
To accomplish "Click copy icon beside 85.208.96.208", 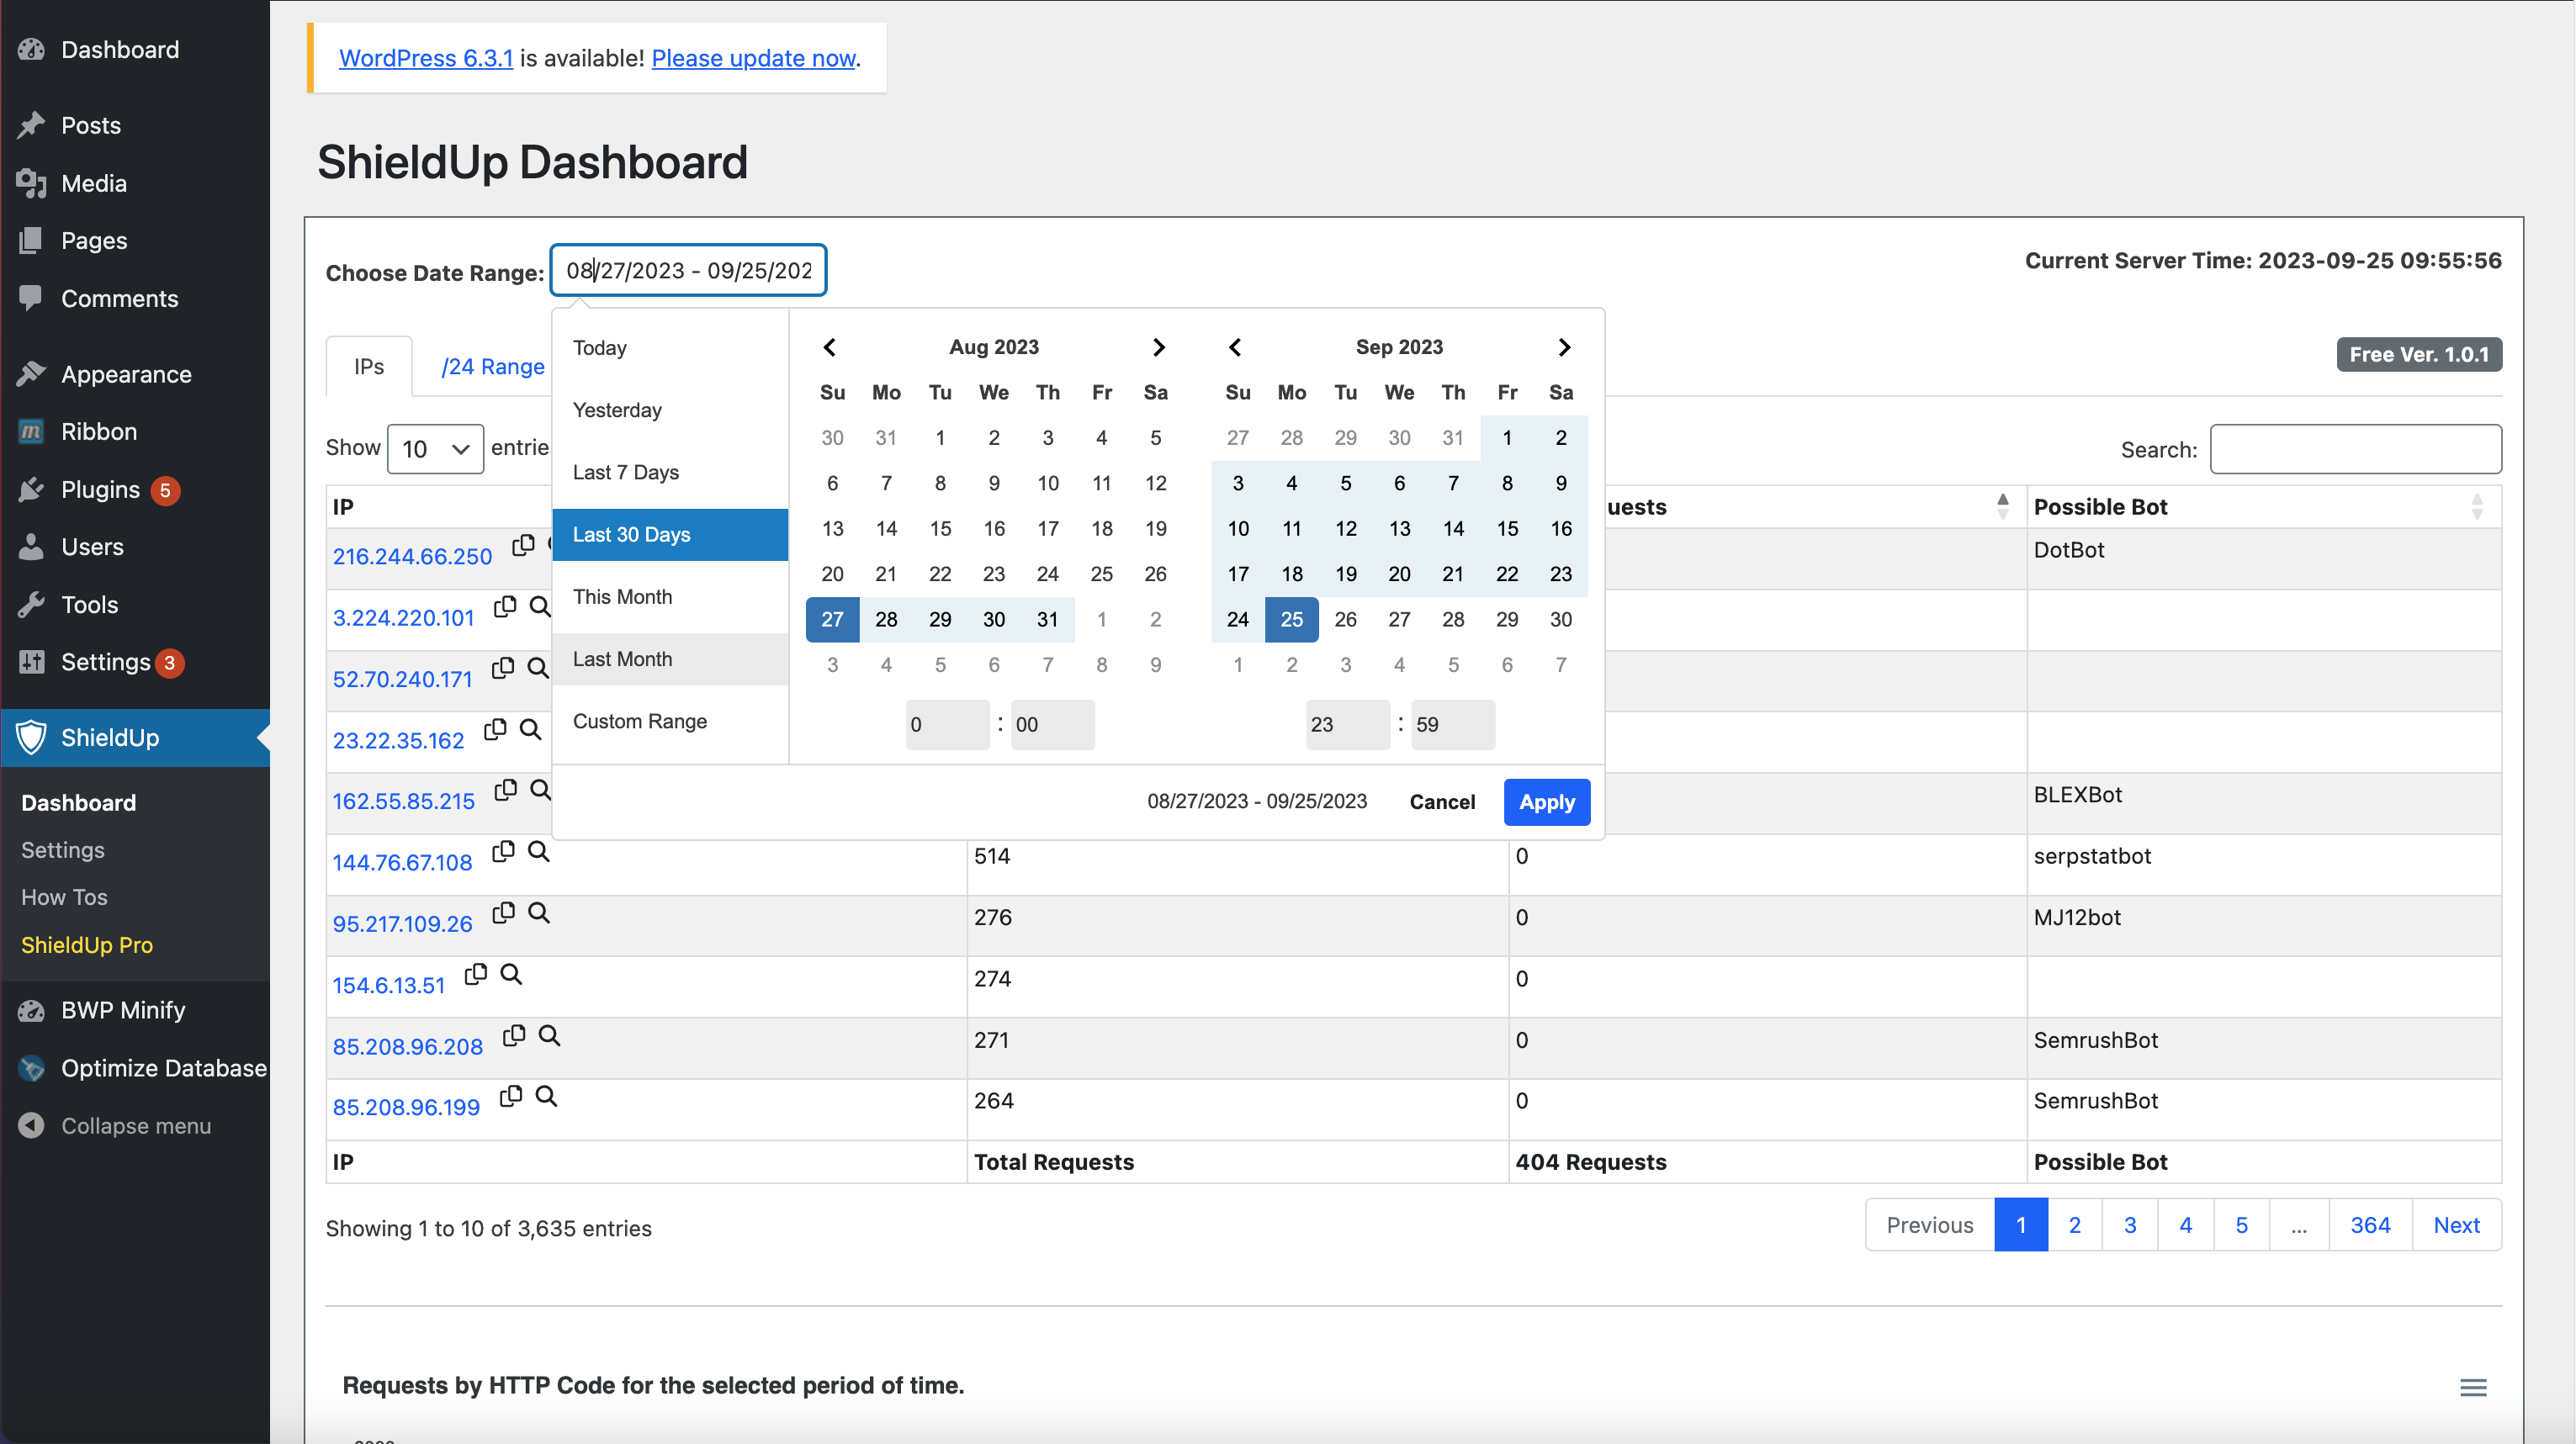I will (514, 1036).
